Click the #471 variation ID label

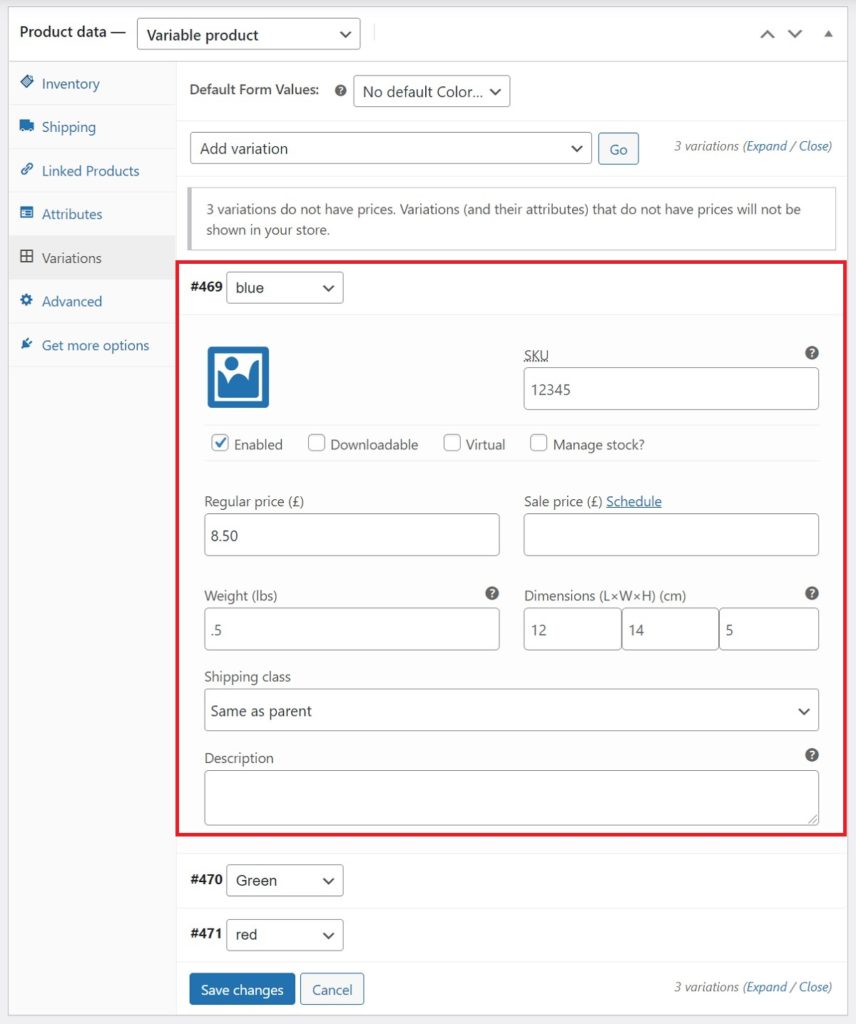click(x=206, y=934)
